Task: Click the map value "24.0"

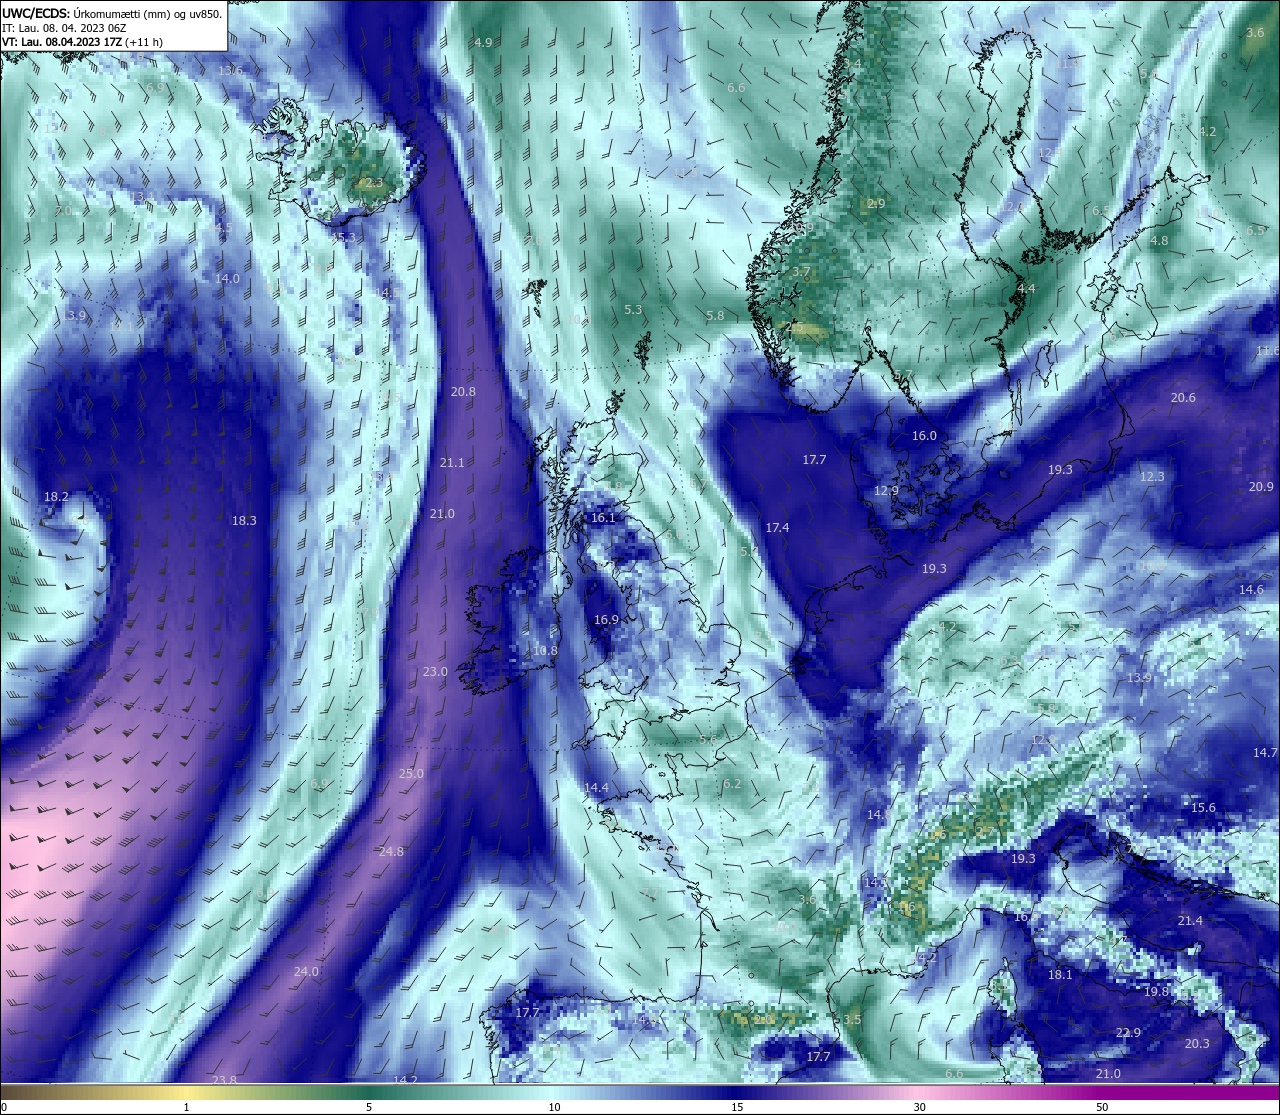Action: pyautogui.click(x=306, y=972)
